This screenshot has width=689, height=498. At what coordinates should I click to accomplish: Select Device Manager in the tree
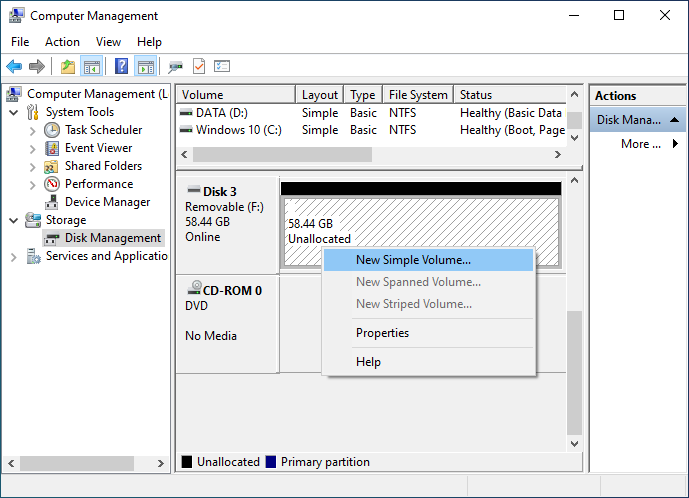pos(107,202)
